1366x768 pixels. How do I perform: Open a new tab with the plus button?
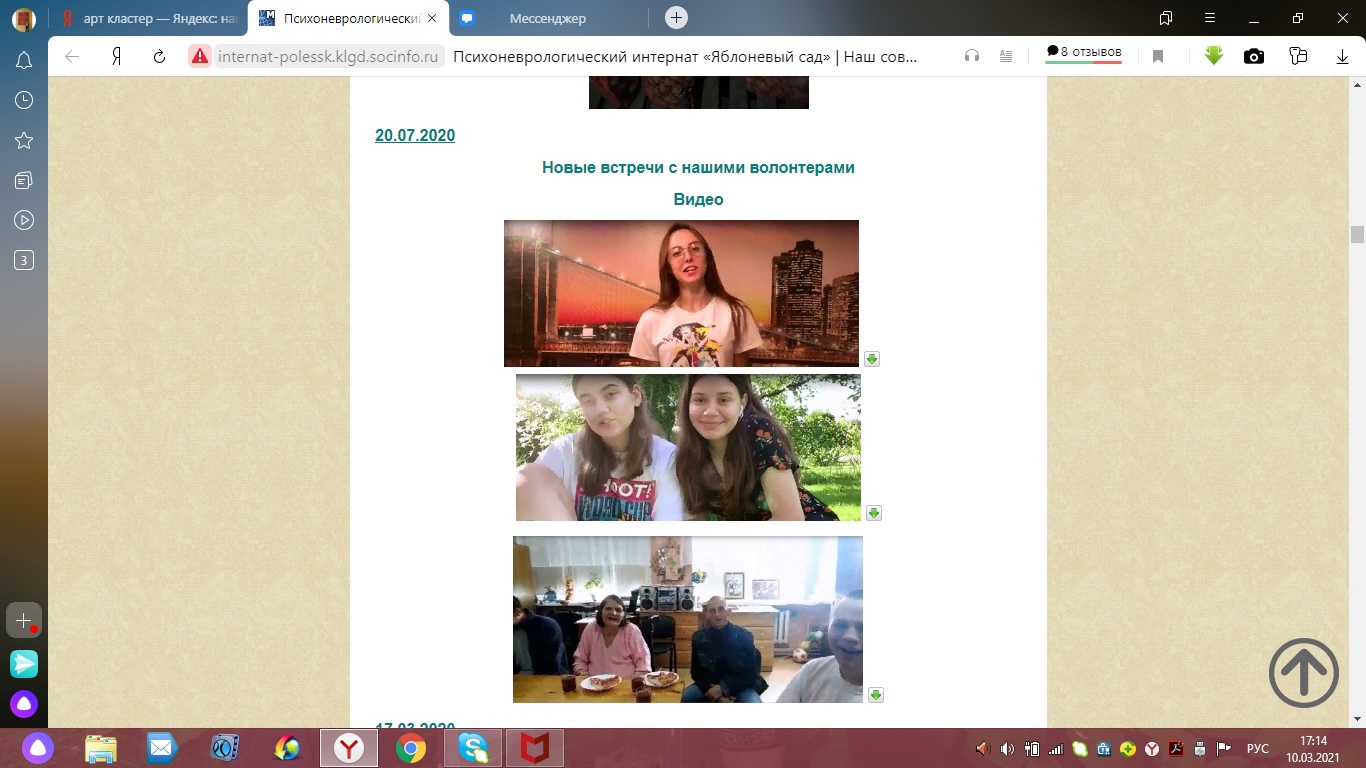click(x=676, y=18)
